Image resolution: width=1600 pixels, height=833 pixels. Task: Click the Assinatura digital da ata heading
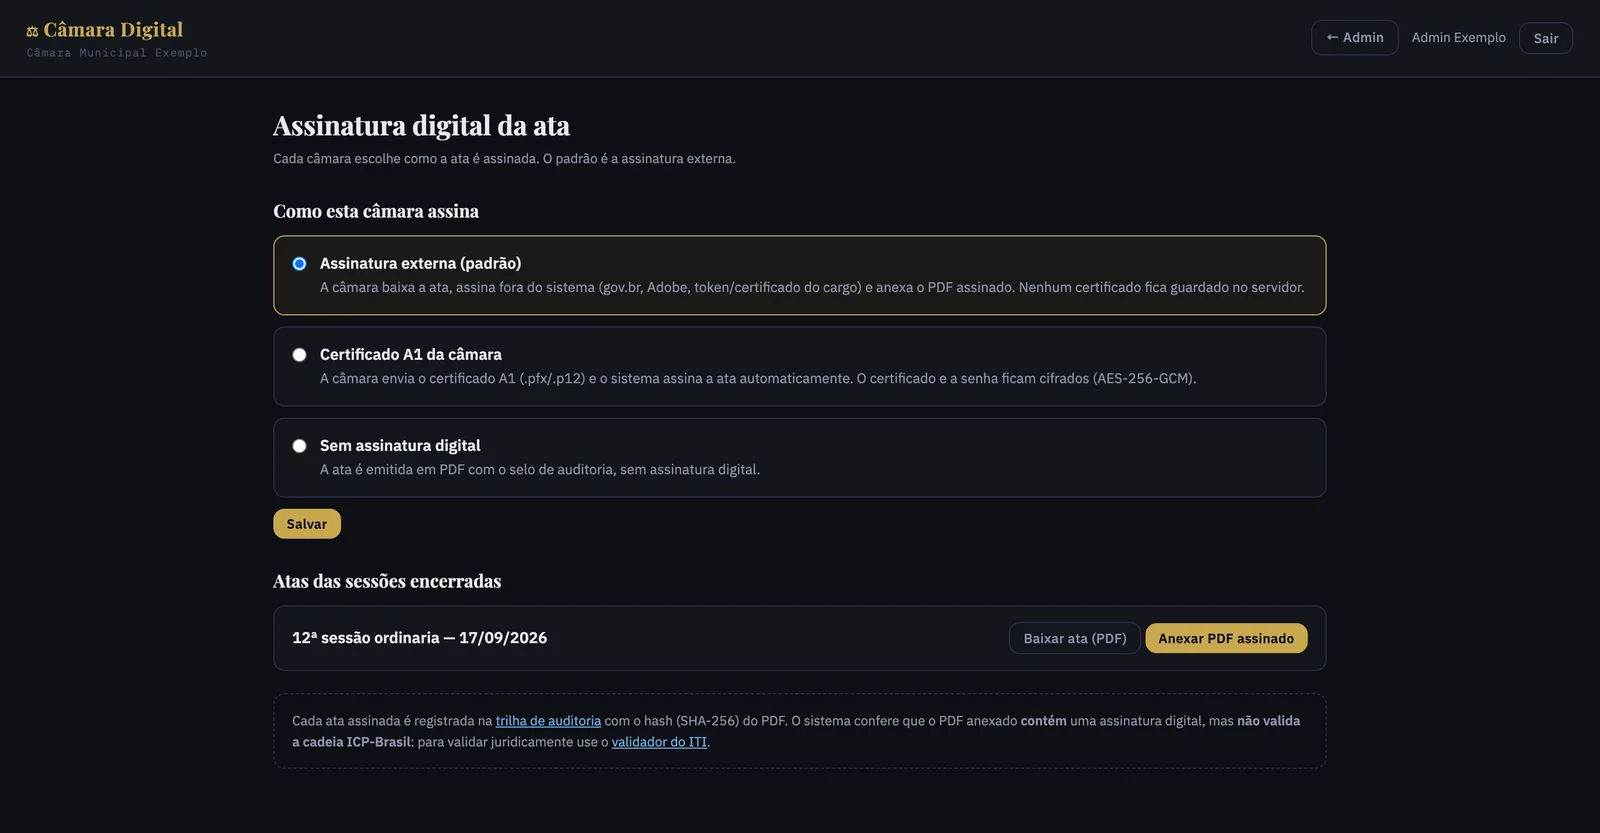421,126
